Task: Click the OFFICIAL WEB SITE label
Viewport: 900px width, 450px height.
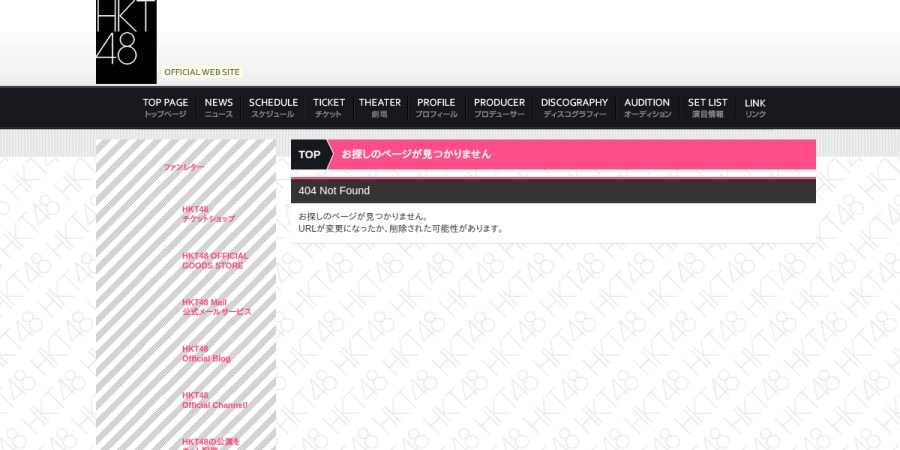Action: coord(201,72)
